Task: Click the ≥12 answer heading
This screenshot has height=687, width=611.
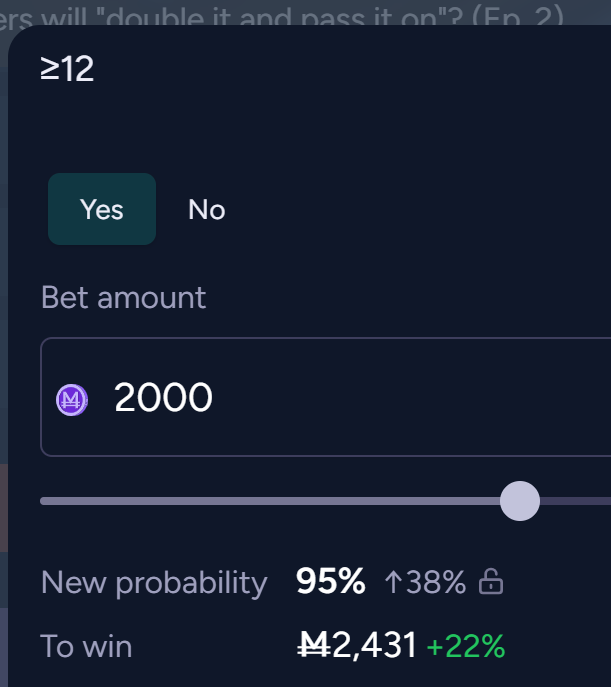Action: 67,70
